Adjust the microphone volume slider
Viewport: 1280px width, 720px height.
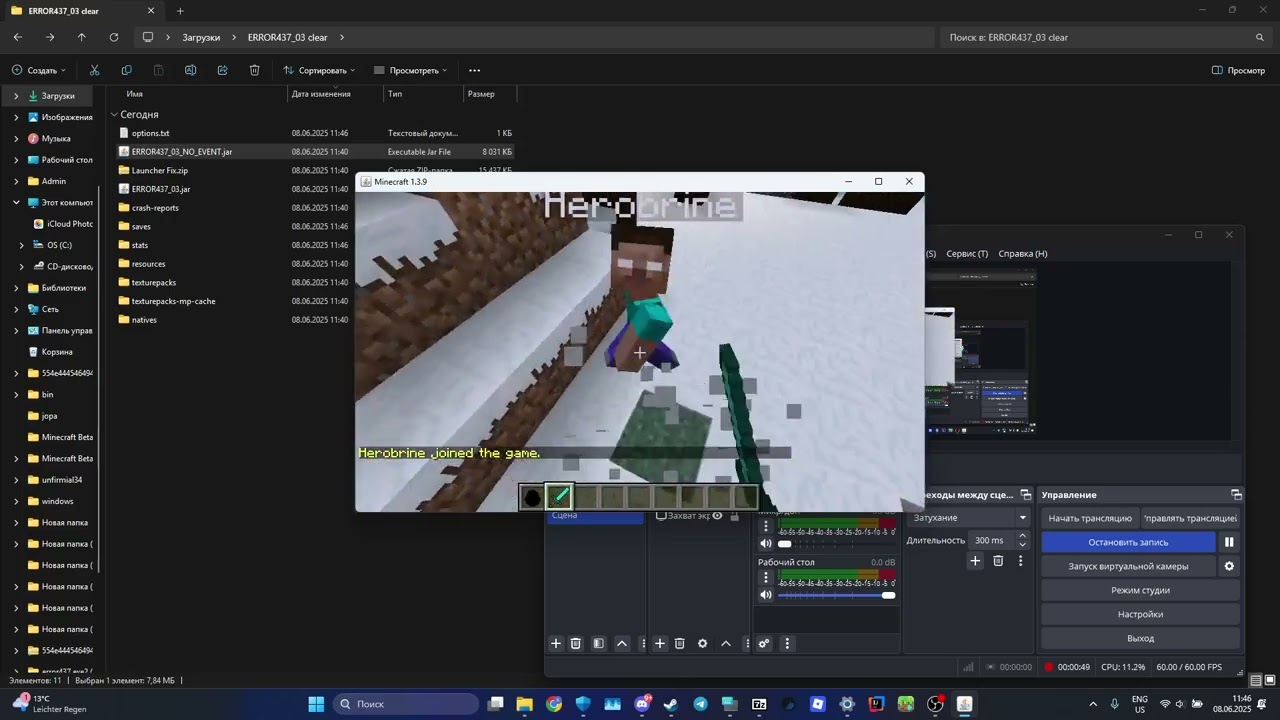tap(836, 544)
